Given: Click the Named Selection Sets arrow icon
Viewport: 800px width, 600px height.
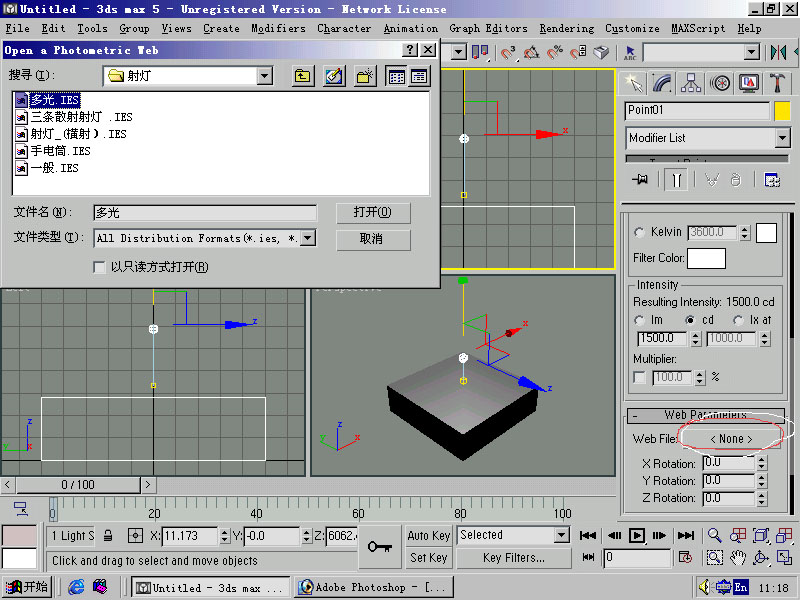Looking at the screenshot, I should coord(630,52).
